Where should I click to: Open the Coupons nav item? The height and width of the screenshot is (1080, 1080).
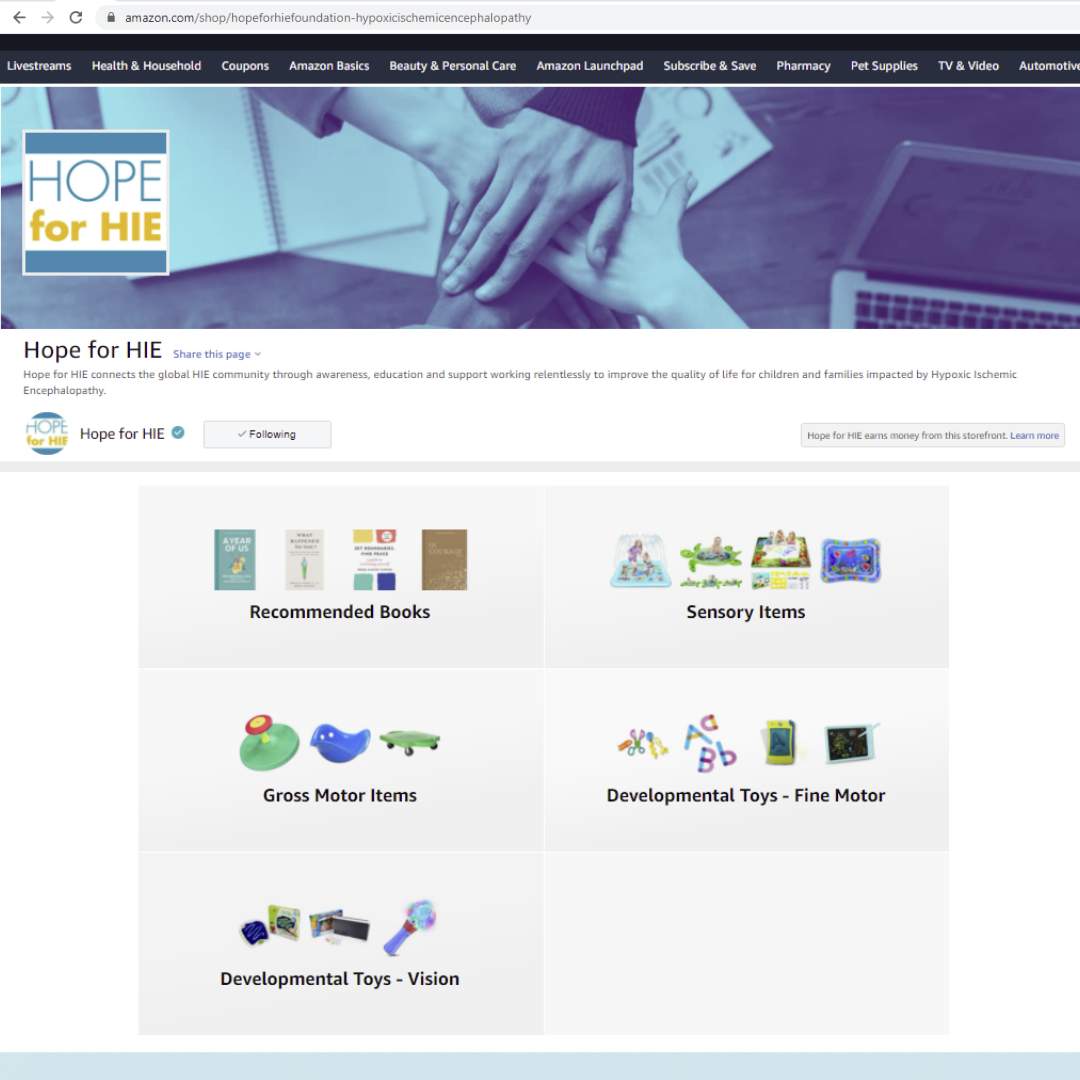click(x=245, y=66)
